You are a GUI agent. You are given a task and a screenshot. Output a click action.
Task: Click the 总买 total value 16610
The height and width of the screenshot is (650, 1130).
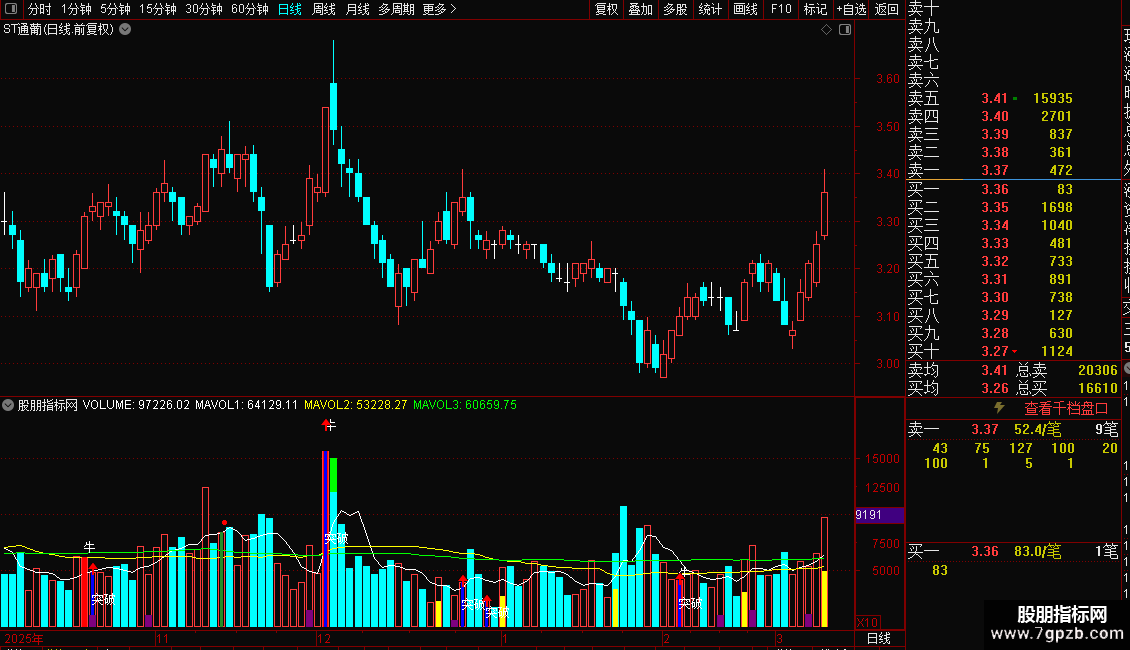click(1098, 388)
